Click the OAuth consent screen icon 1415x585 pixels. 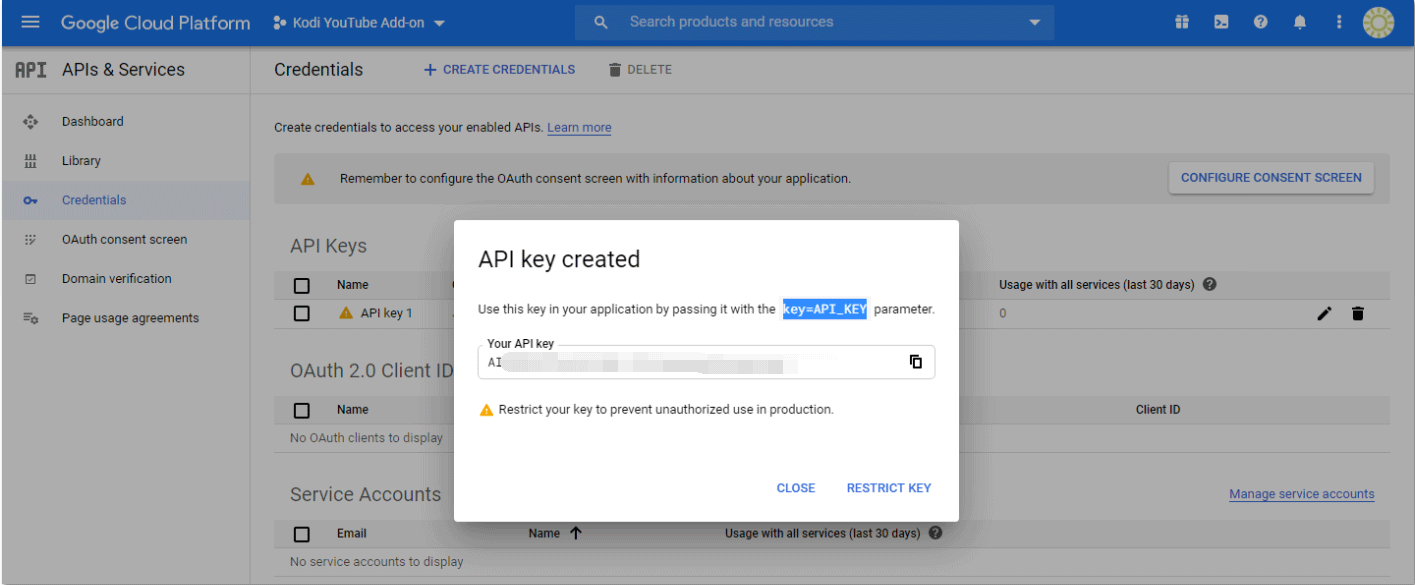30,239
